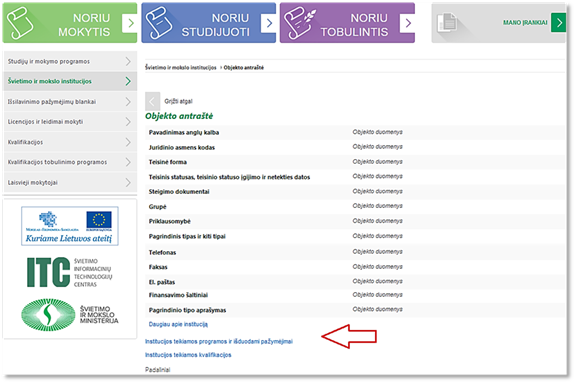Click Grįžti atgal link

(x=178, y=101)
